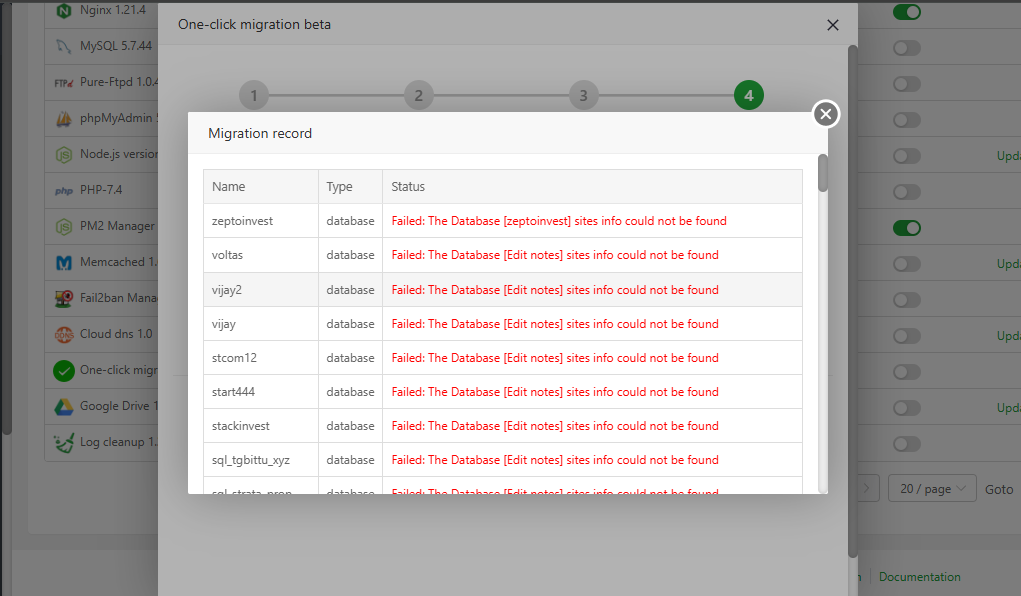Click the Memcached icon
The image size is (1021, 596).
pyautogui.click(x=64, y=263)
